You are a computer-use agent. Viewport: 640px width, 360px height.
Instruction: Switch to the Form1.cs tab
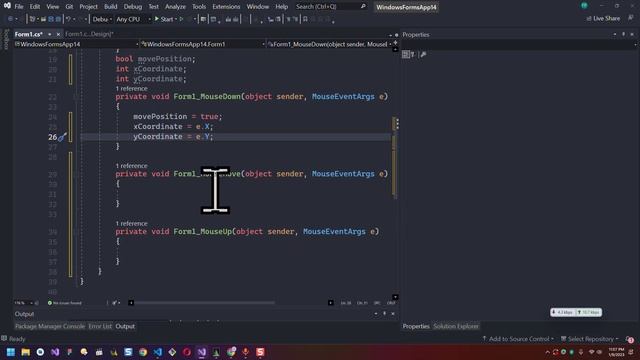tap(29, 34)
